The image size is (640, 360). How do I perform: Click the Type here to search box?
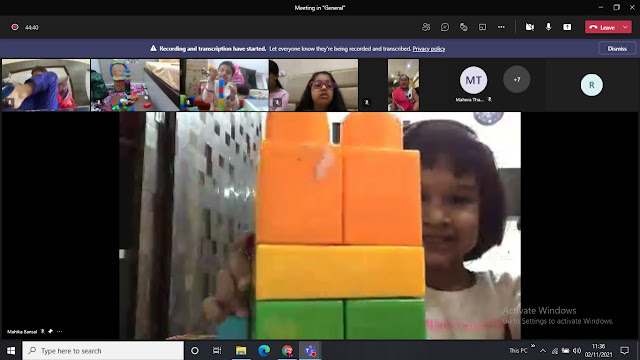click(x=103, y=351)
